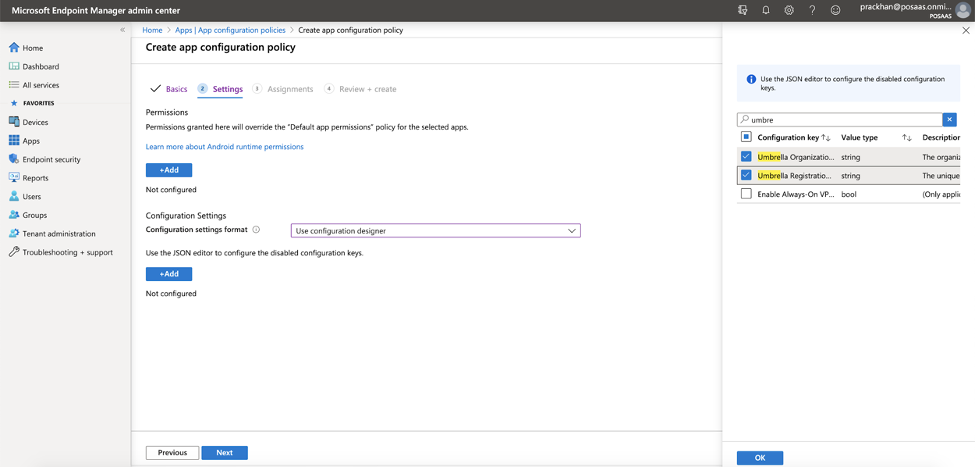This screenshot has width=977, height=468.
Task: Open the portal settings gear icon
Action: (789, 10)
